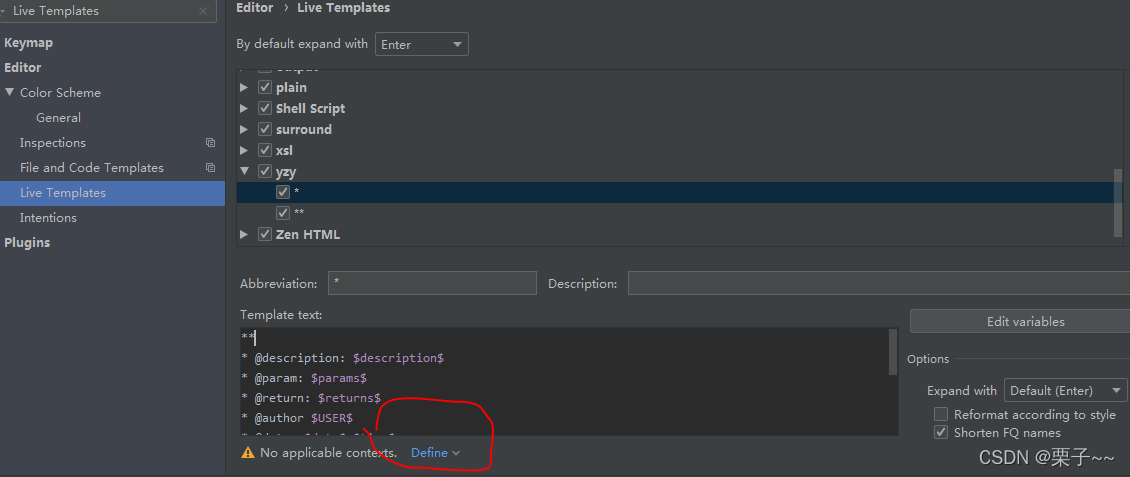Click the template list scrollbar
The image size is (1130, 477).
click(1117, 202)
